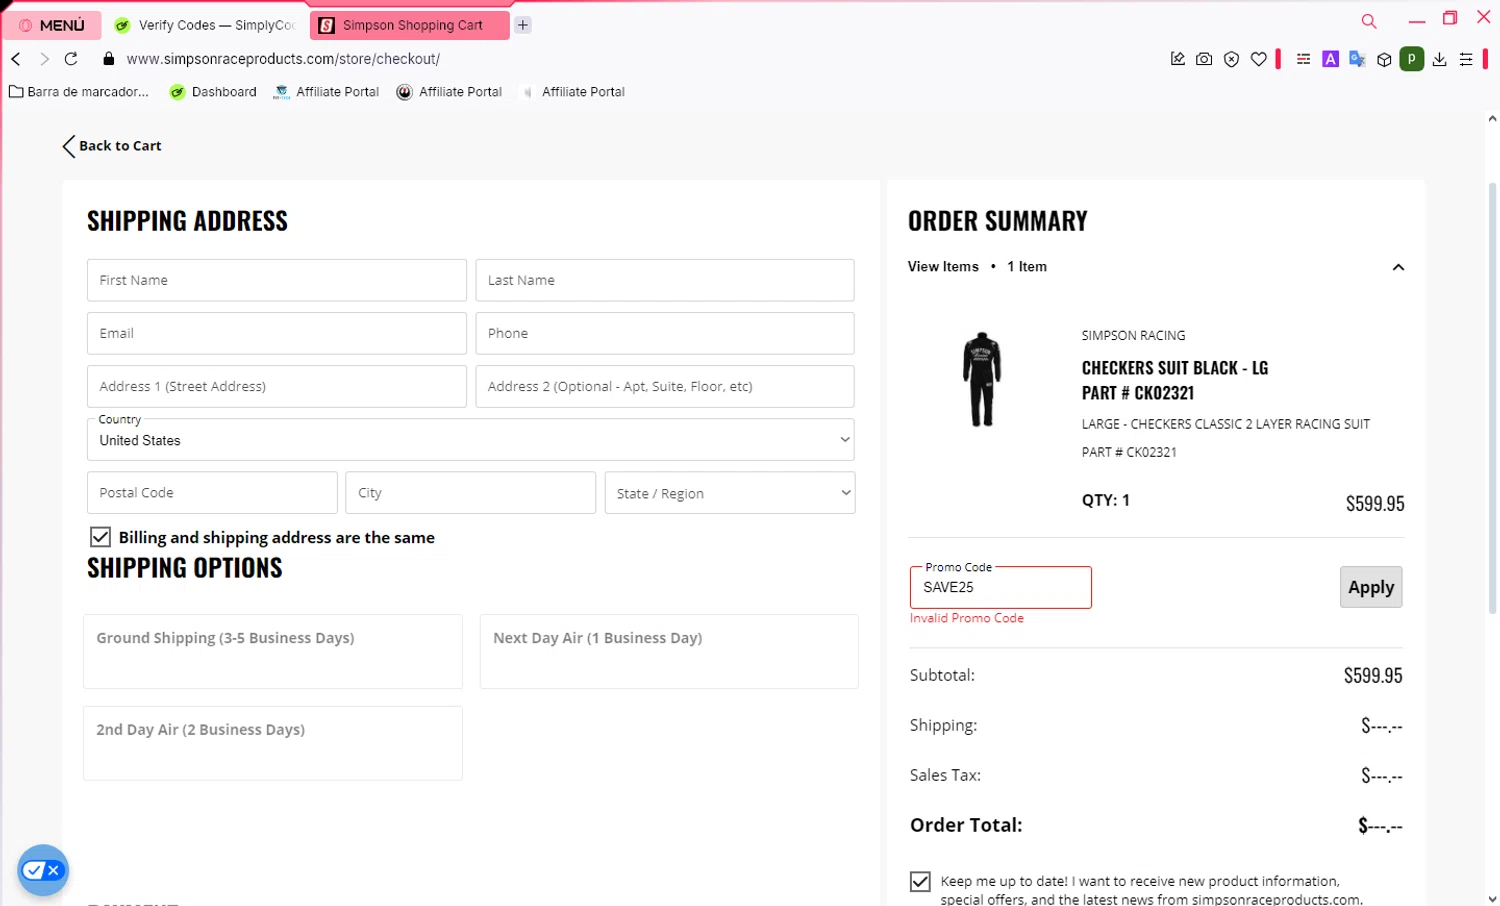Open the purple A extension icon

(x=1330, y=59)
